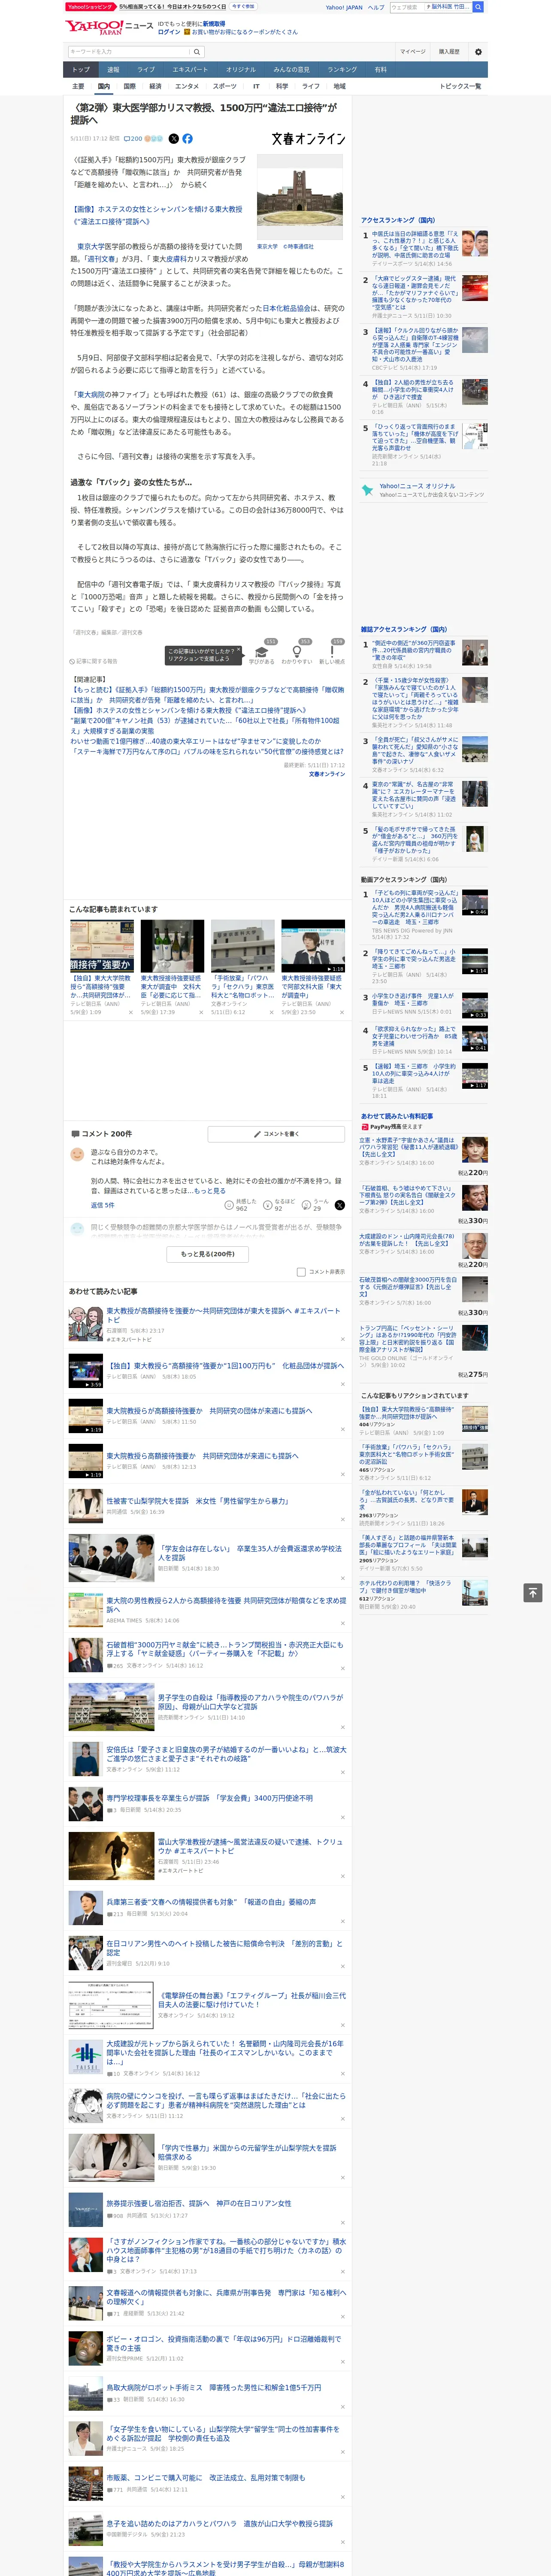Open the みんなの意見 tab
Viewport: 551px width, 2576px height.
(291, 70)
